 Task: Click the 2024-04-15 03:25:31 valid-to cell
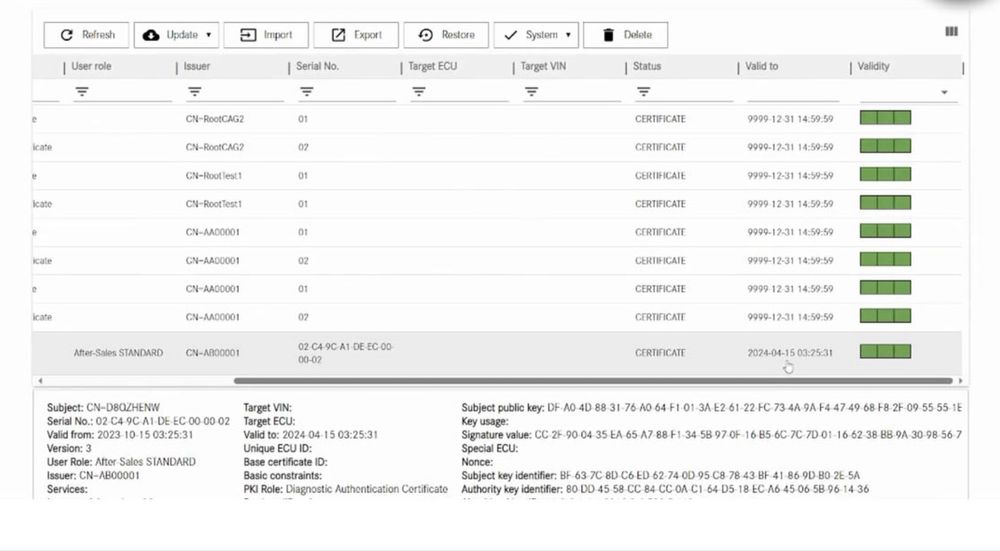coord(790,353)
